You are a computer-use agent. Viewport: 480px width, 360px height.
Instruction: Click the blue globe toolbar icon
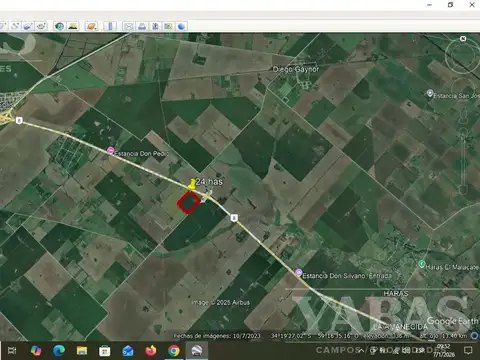pyautogui.click(x=181, y=26)
